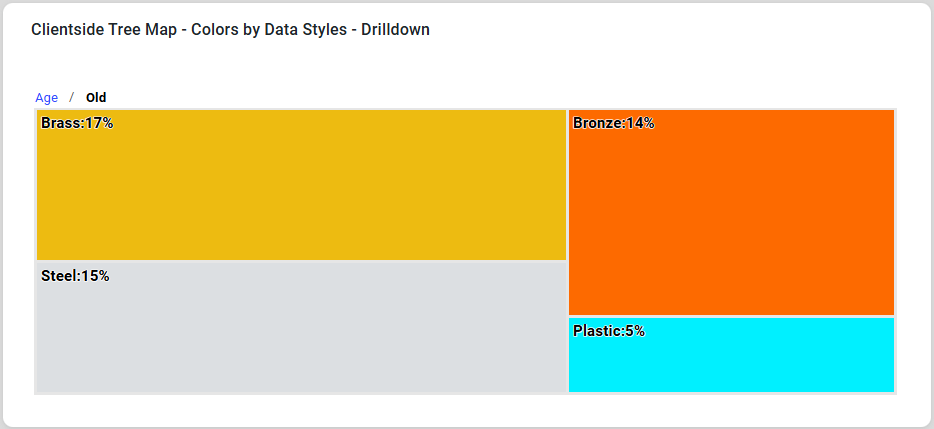The height and width of the screenshot is (429, 934).
Task: Click the "17%" value on Brass
Action: (99, 124)
